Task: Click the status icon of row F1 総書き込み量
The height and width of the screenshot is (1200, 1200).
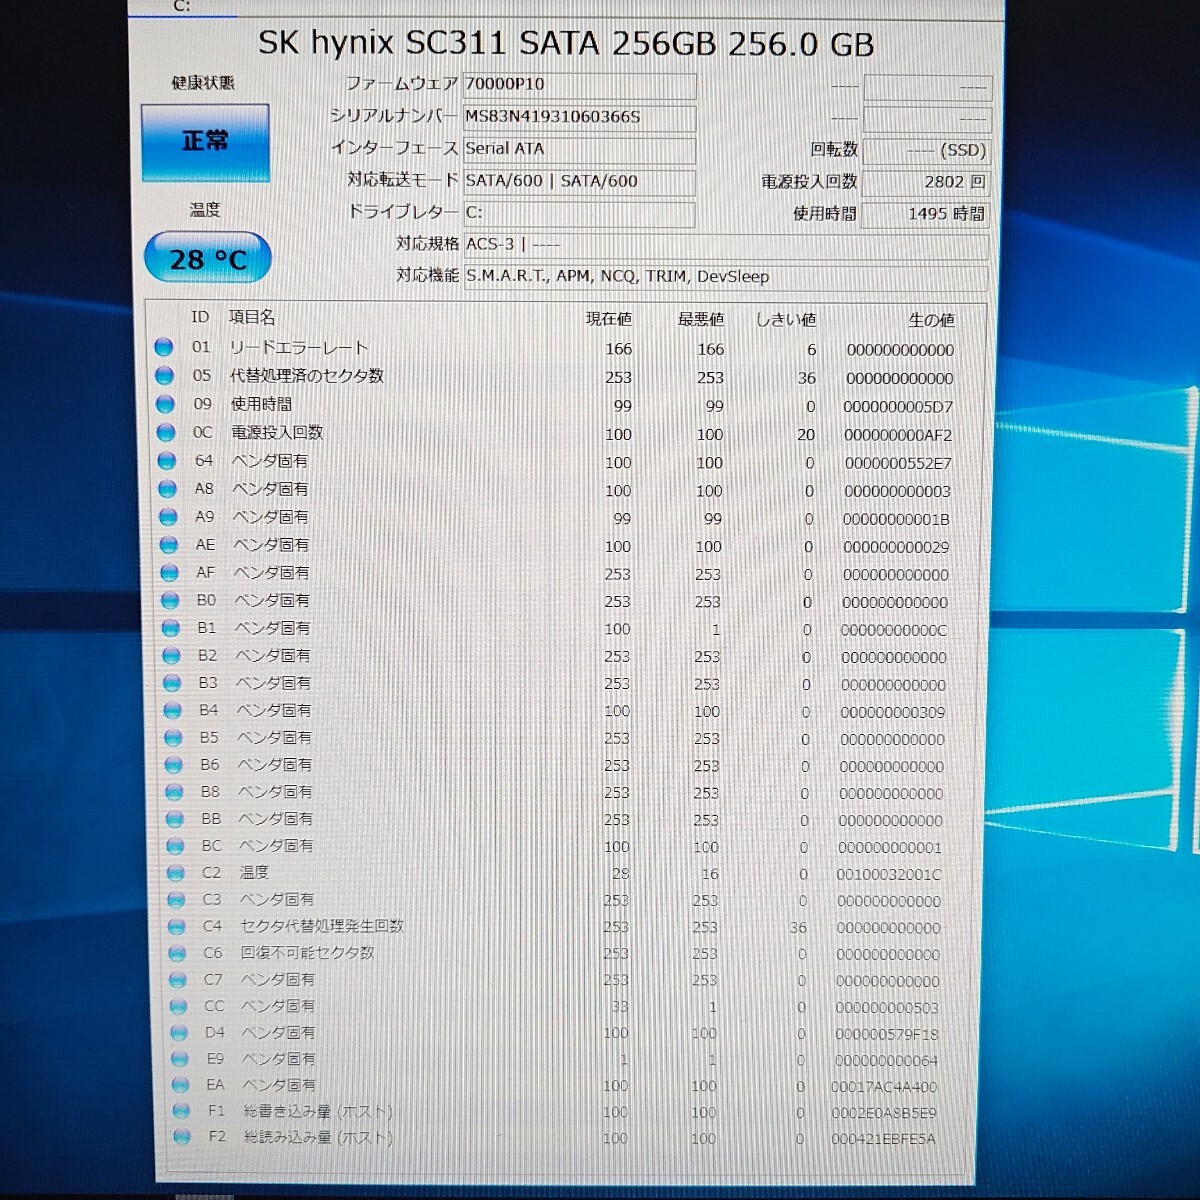Action: [181, 1111]
